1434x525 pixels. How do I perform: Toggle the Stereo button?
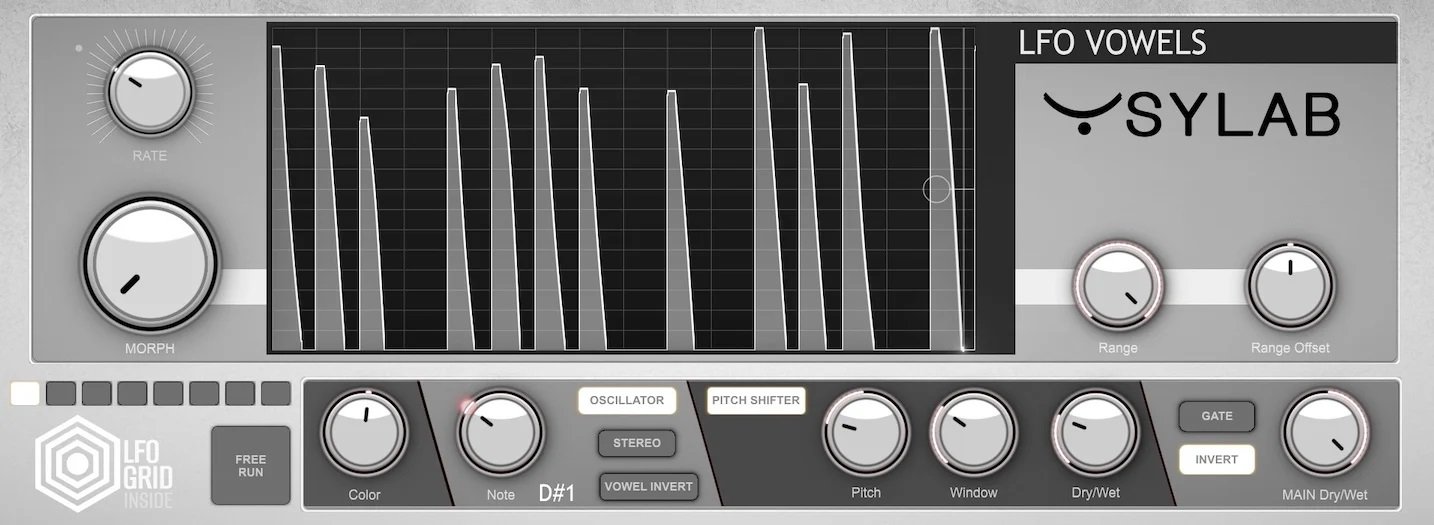(637, 443)
